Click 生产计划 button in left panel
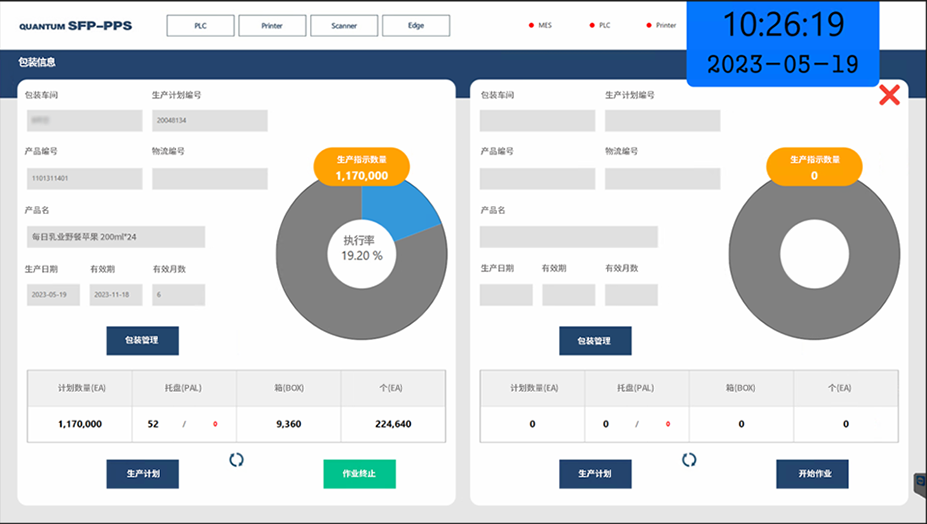The width and height of the screenshot is (927, 524). coord(142,474)
